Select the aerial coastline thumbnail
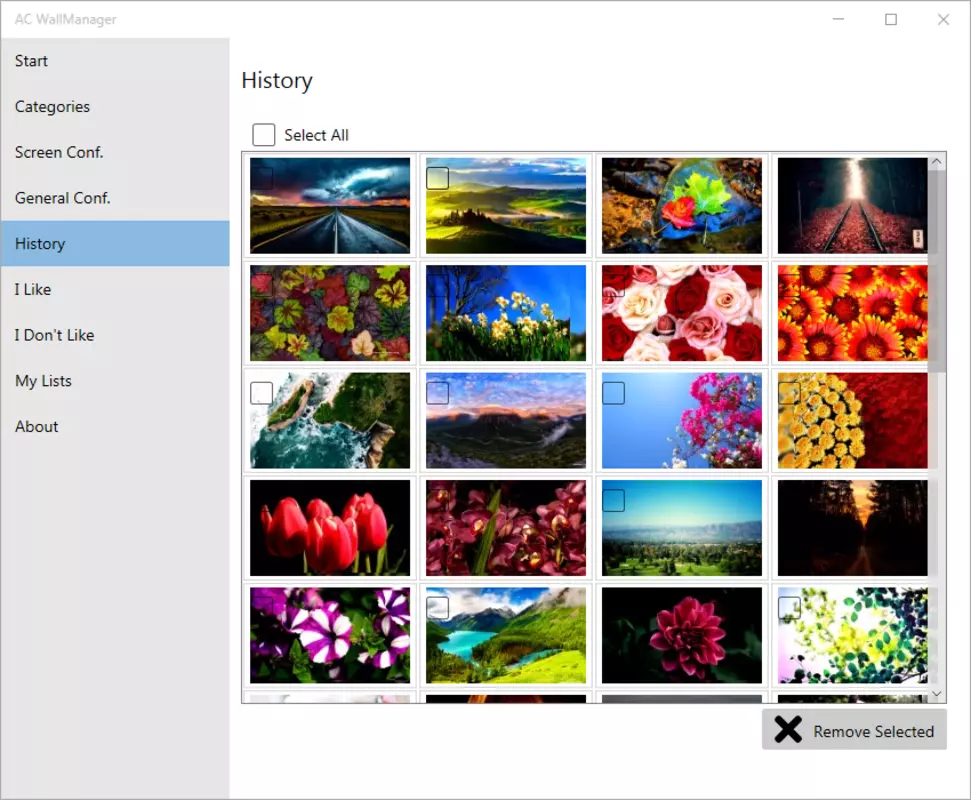971x800 pixels. pyautogui.click(x=330, y=420)
